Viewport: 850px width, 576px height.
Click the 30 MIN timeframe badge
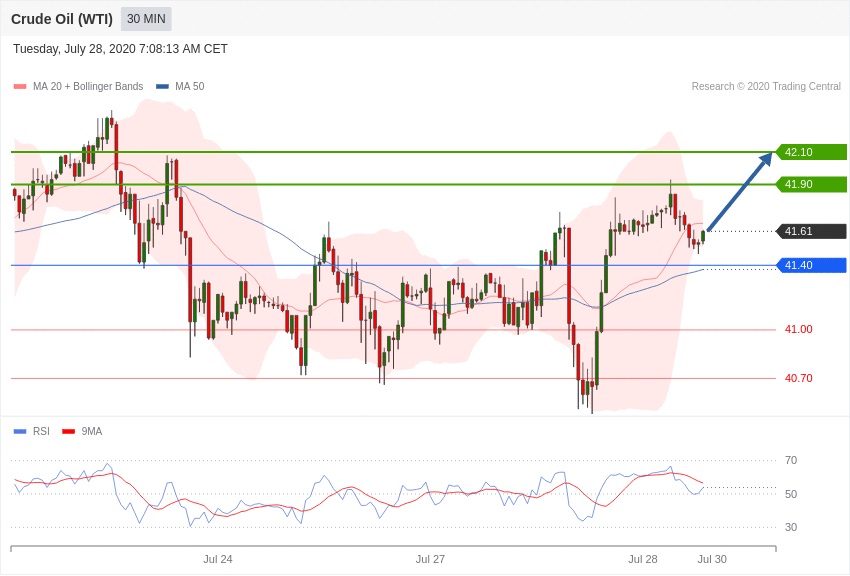click(146, 19)
